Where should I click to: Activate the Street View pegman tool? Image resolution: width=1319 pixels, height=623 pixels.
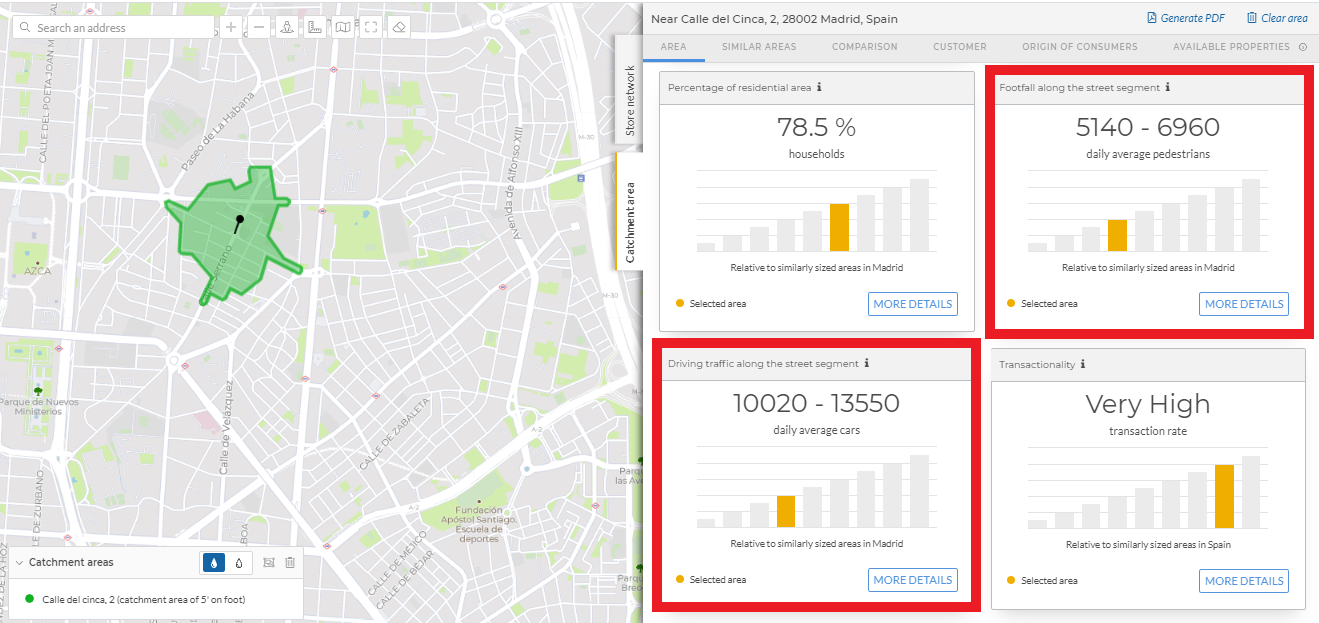click(287, 27)
